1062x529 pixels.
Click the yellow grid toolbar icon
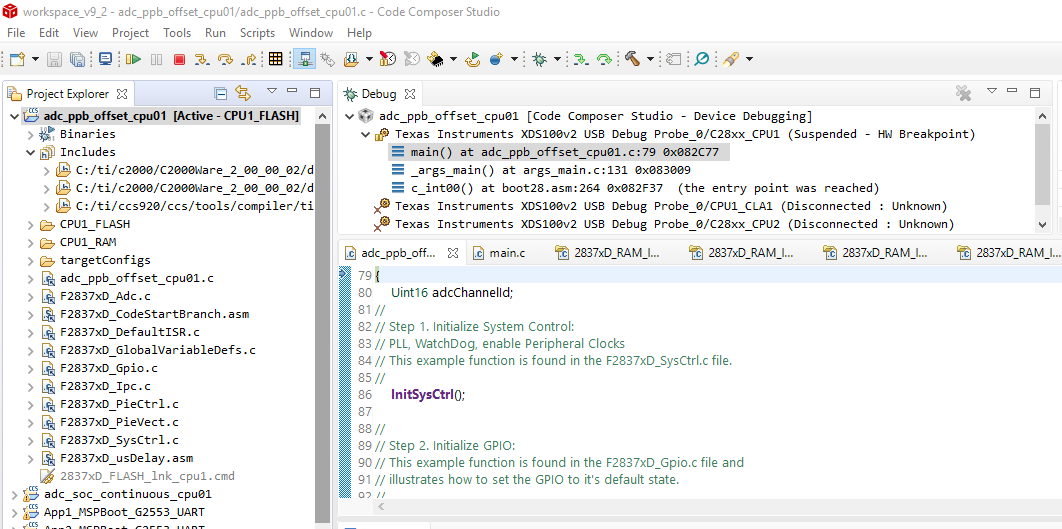276,60
